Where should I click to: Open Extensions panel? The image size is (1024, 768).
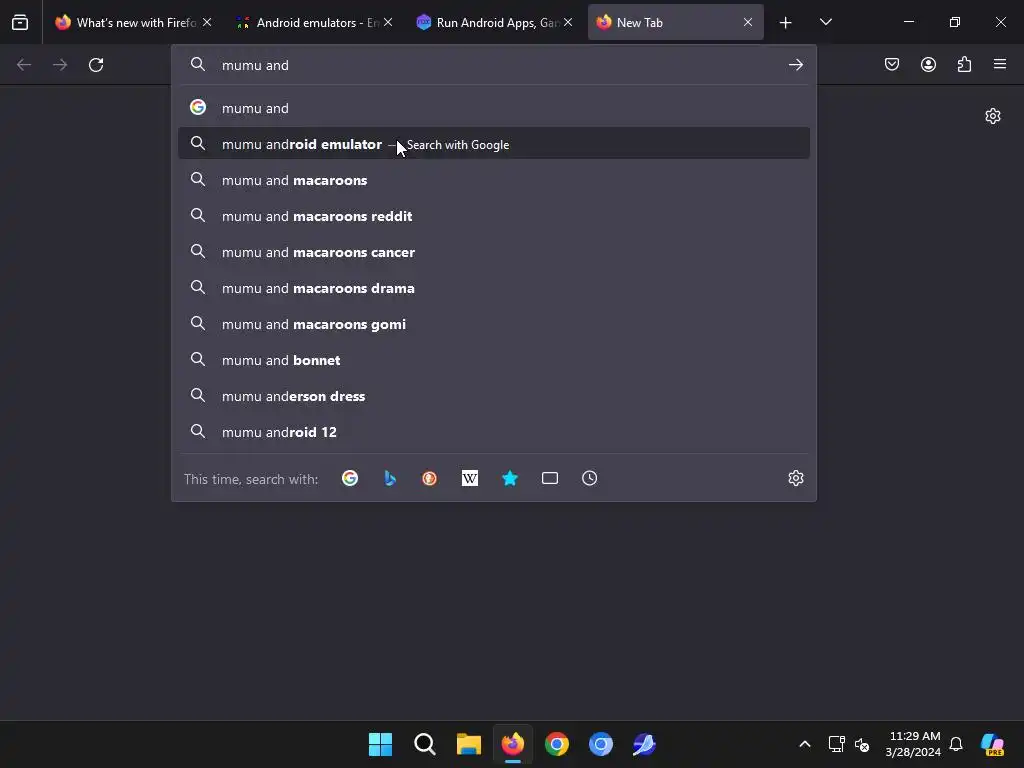coord(964,64)
